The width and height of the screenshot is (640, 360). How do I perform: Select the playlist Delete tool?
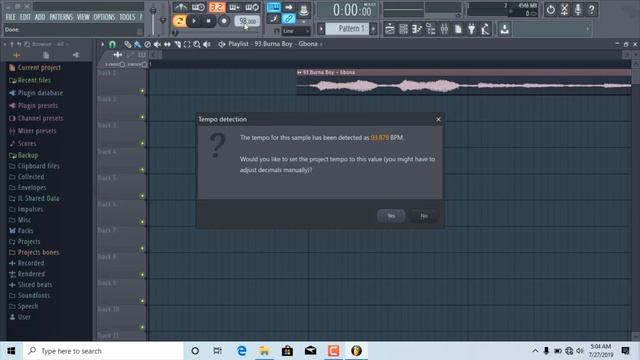(147, 44)
